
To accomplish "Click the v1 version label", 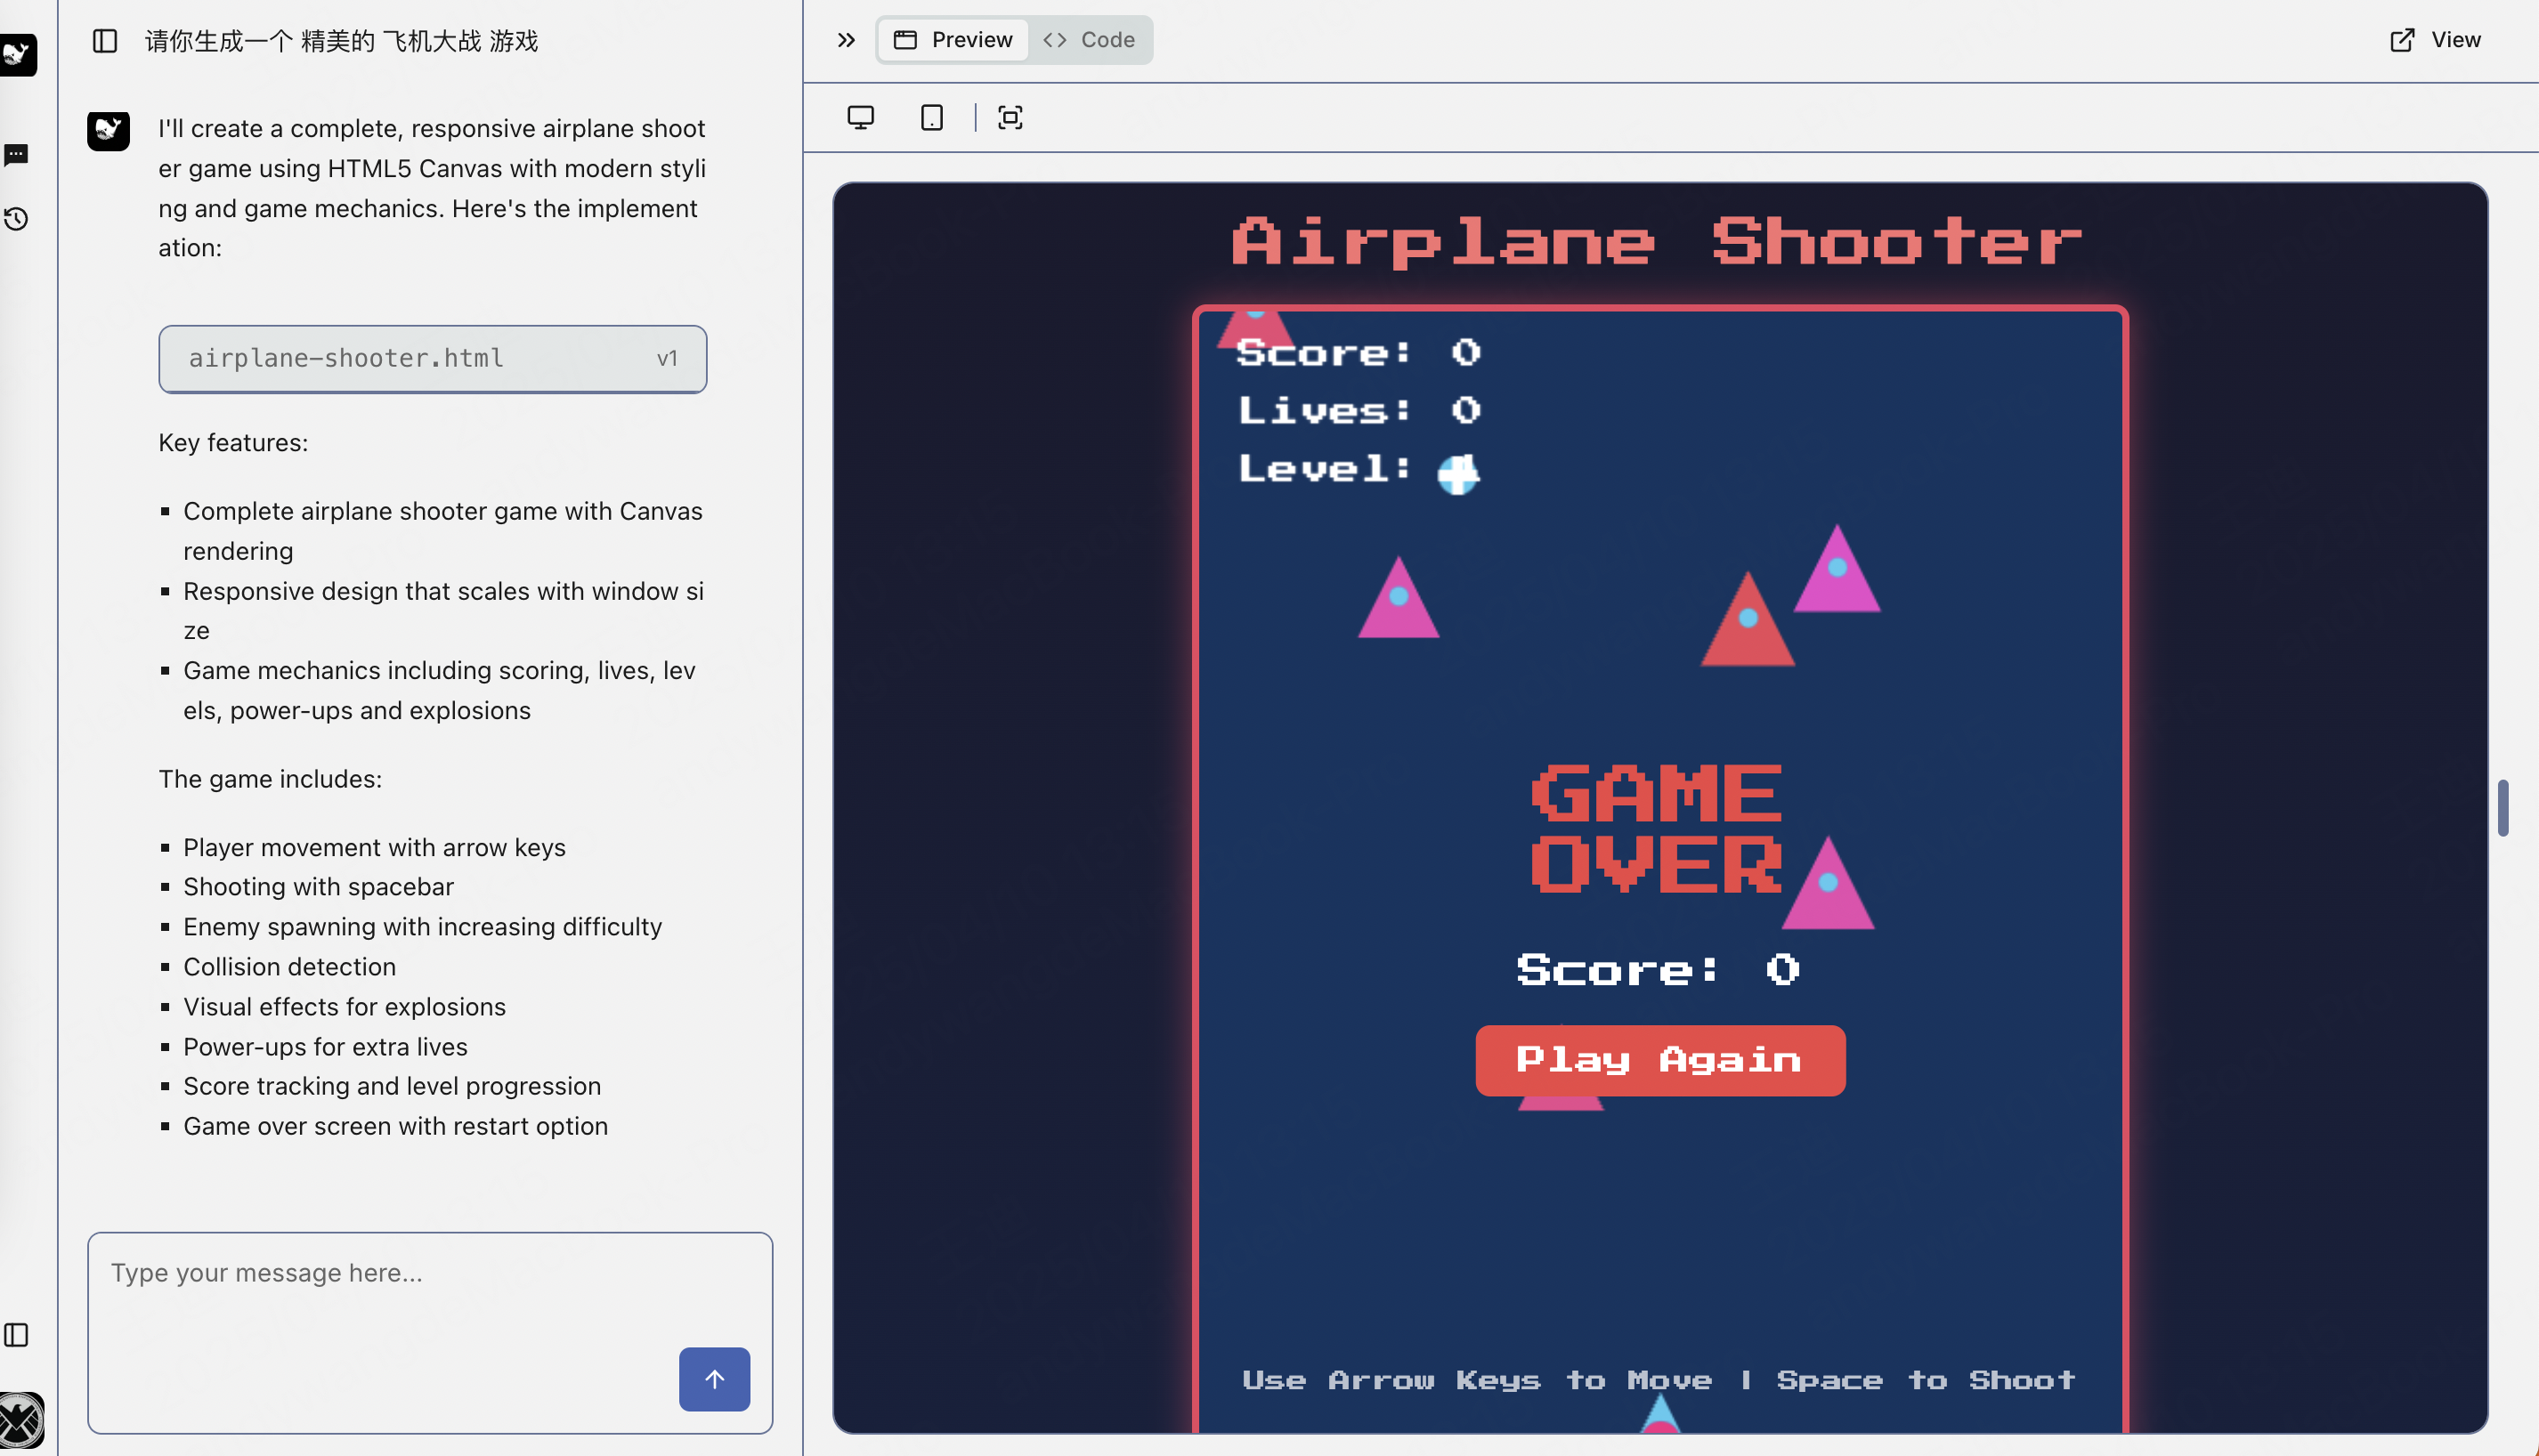I will pos(667,359).
